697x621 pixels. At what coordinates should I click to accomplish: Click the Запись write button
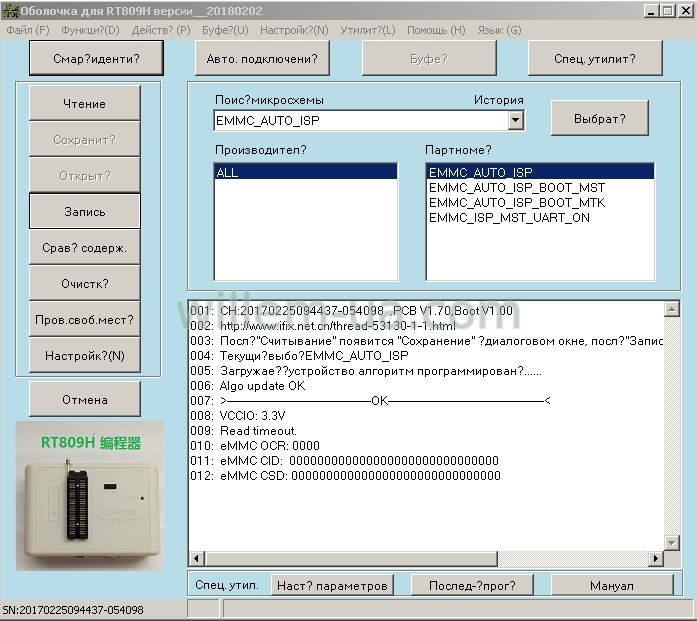pos(84,211)
